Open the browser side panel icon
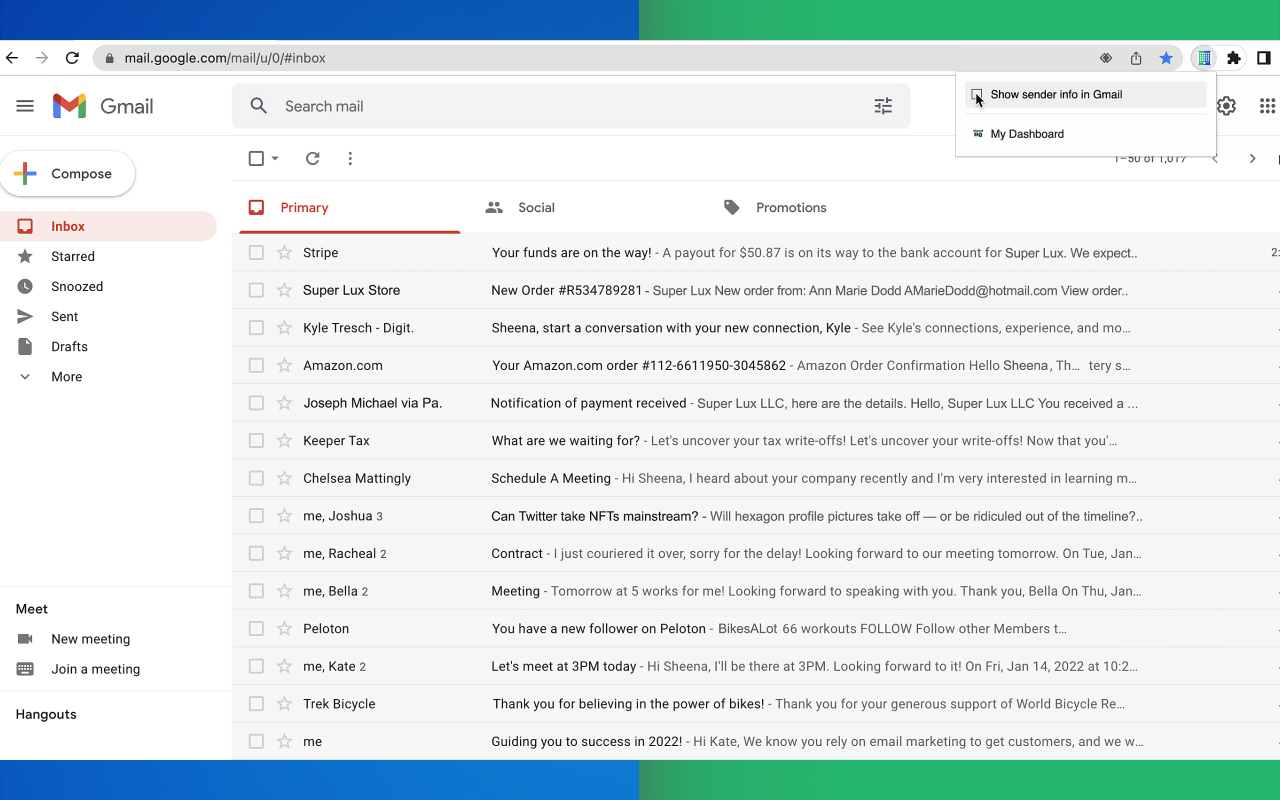1280x800 pixels. 1264,58
